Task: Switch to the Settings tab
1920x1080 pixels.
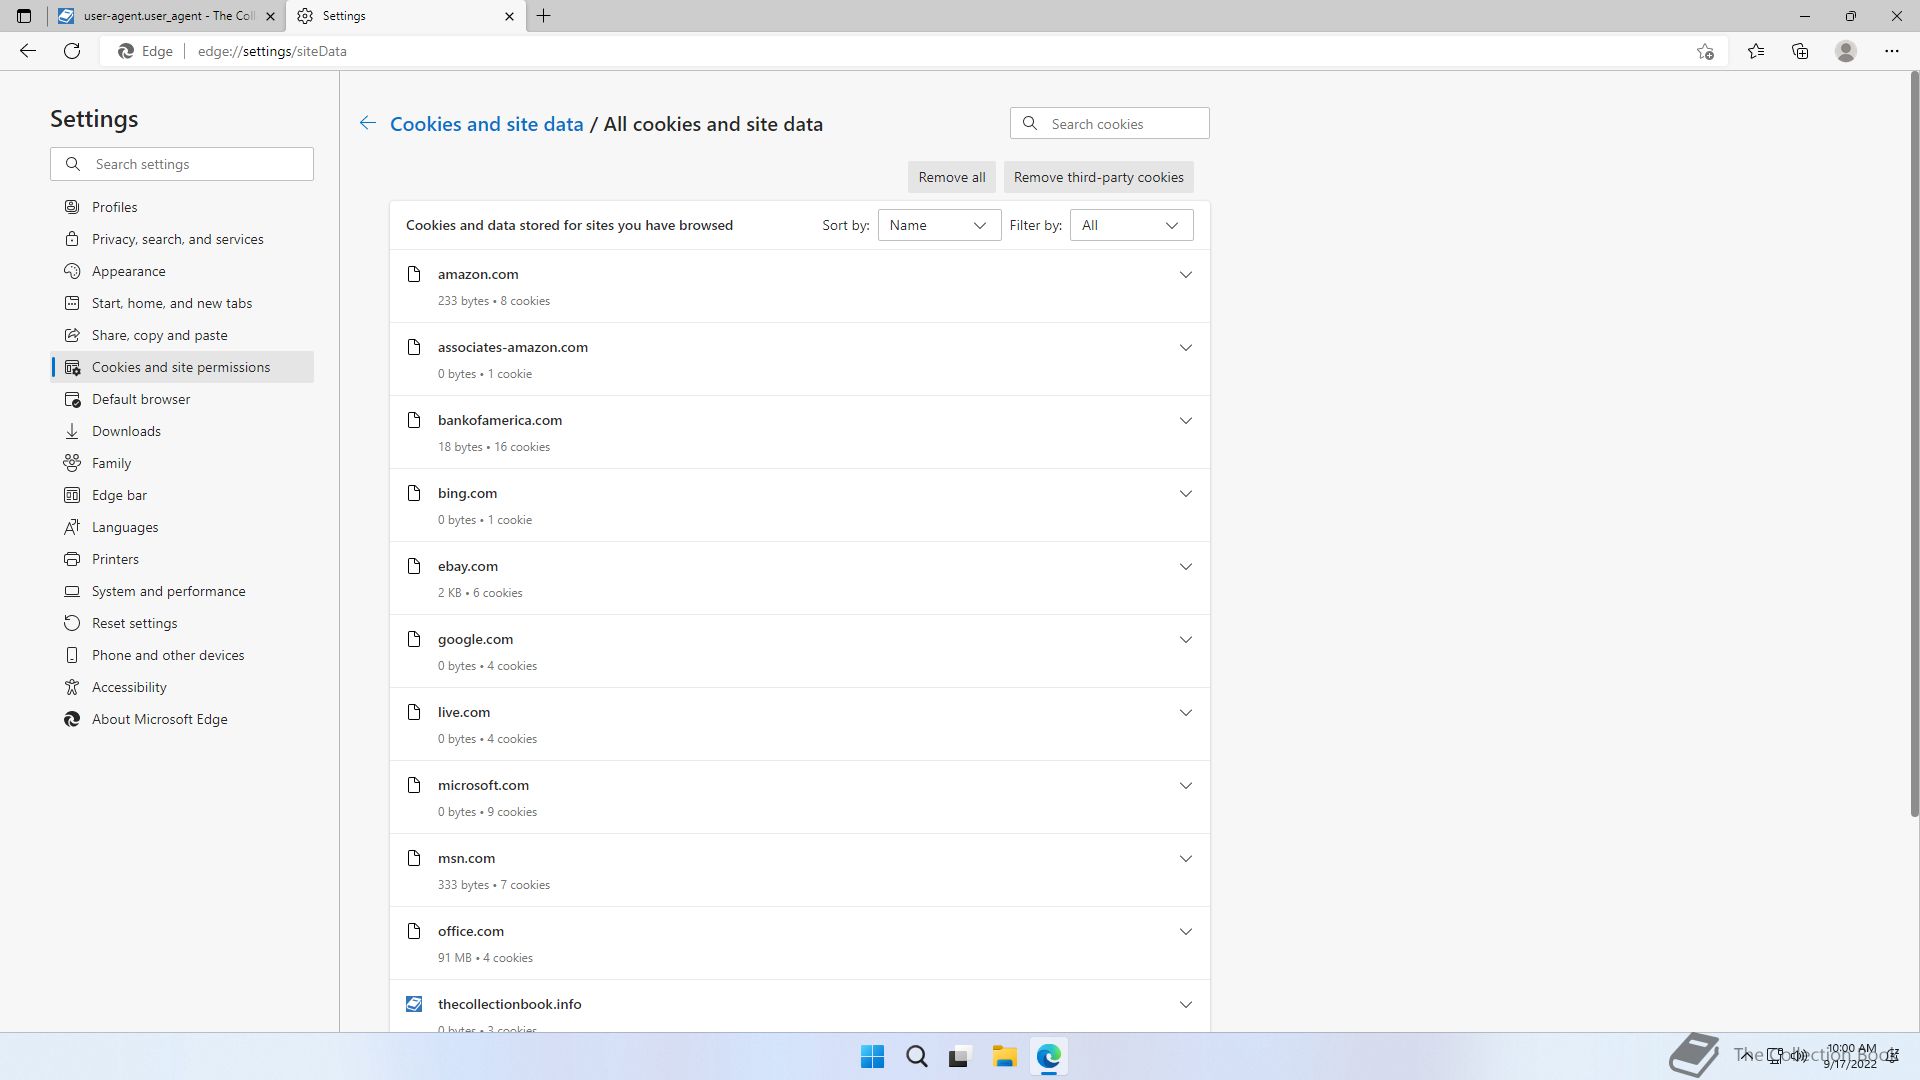Action: [405, 16]
